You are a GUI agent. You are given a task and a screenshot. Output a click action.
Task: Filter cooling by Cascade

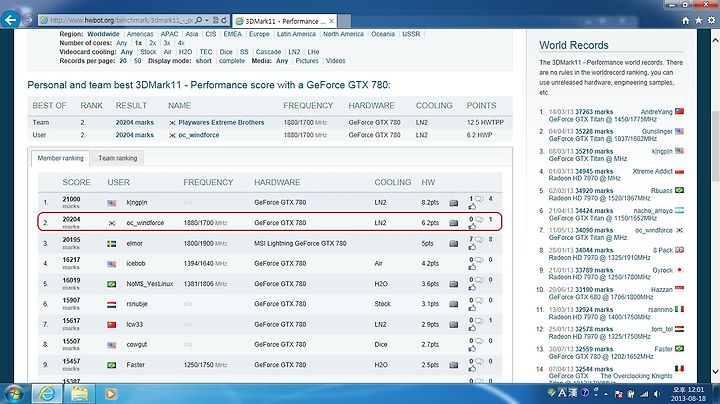tap(268, 52)
